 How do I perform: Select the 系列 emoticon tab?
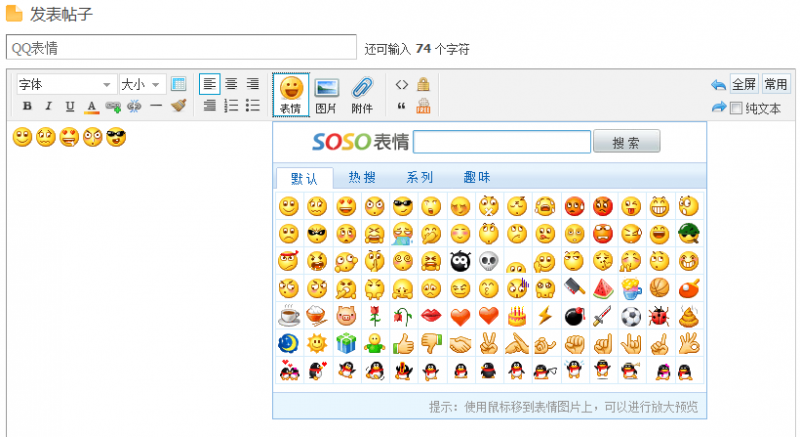tap(420, 177)
